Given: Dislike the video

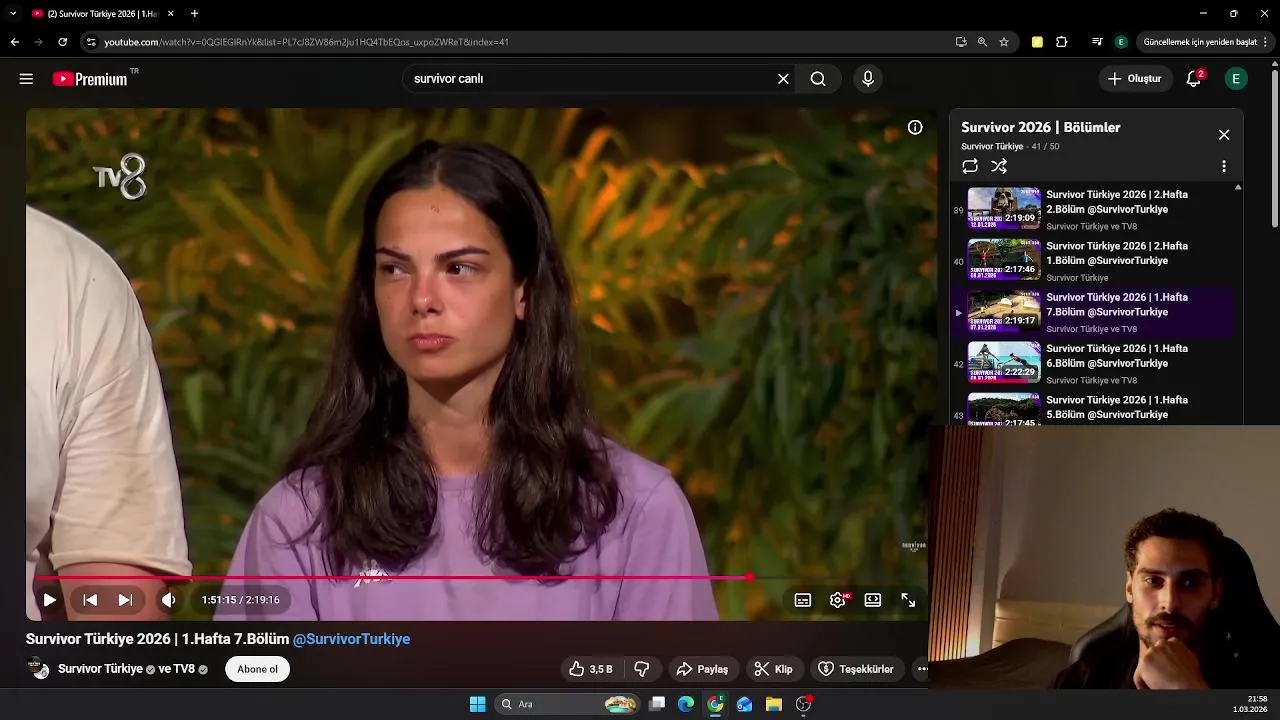Looking at the screenshot, I should pyautogui.click(x=642, y=669).
